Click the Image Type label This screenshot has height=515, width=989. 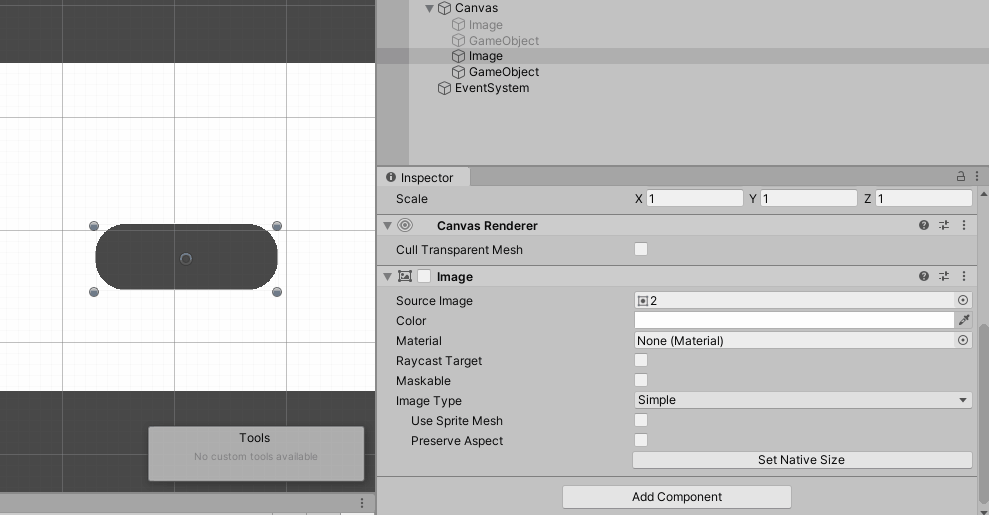tap(429, 401)
